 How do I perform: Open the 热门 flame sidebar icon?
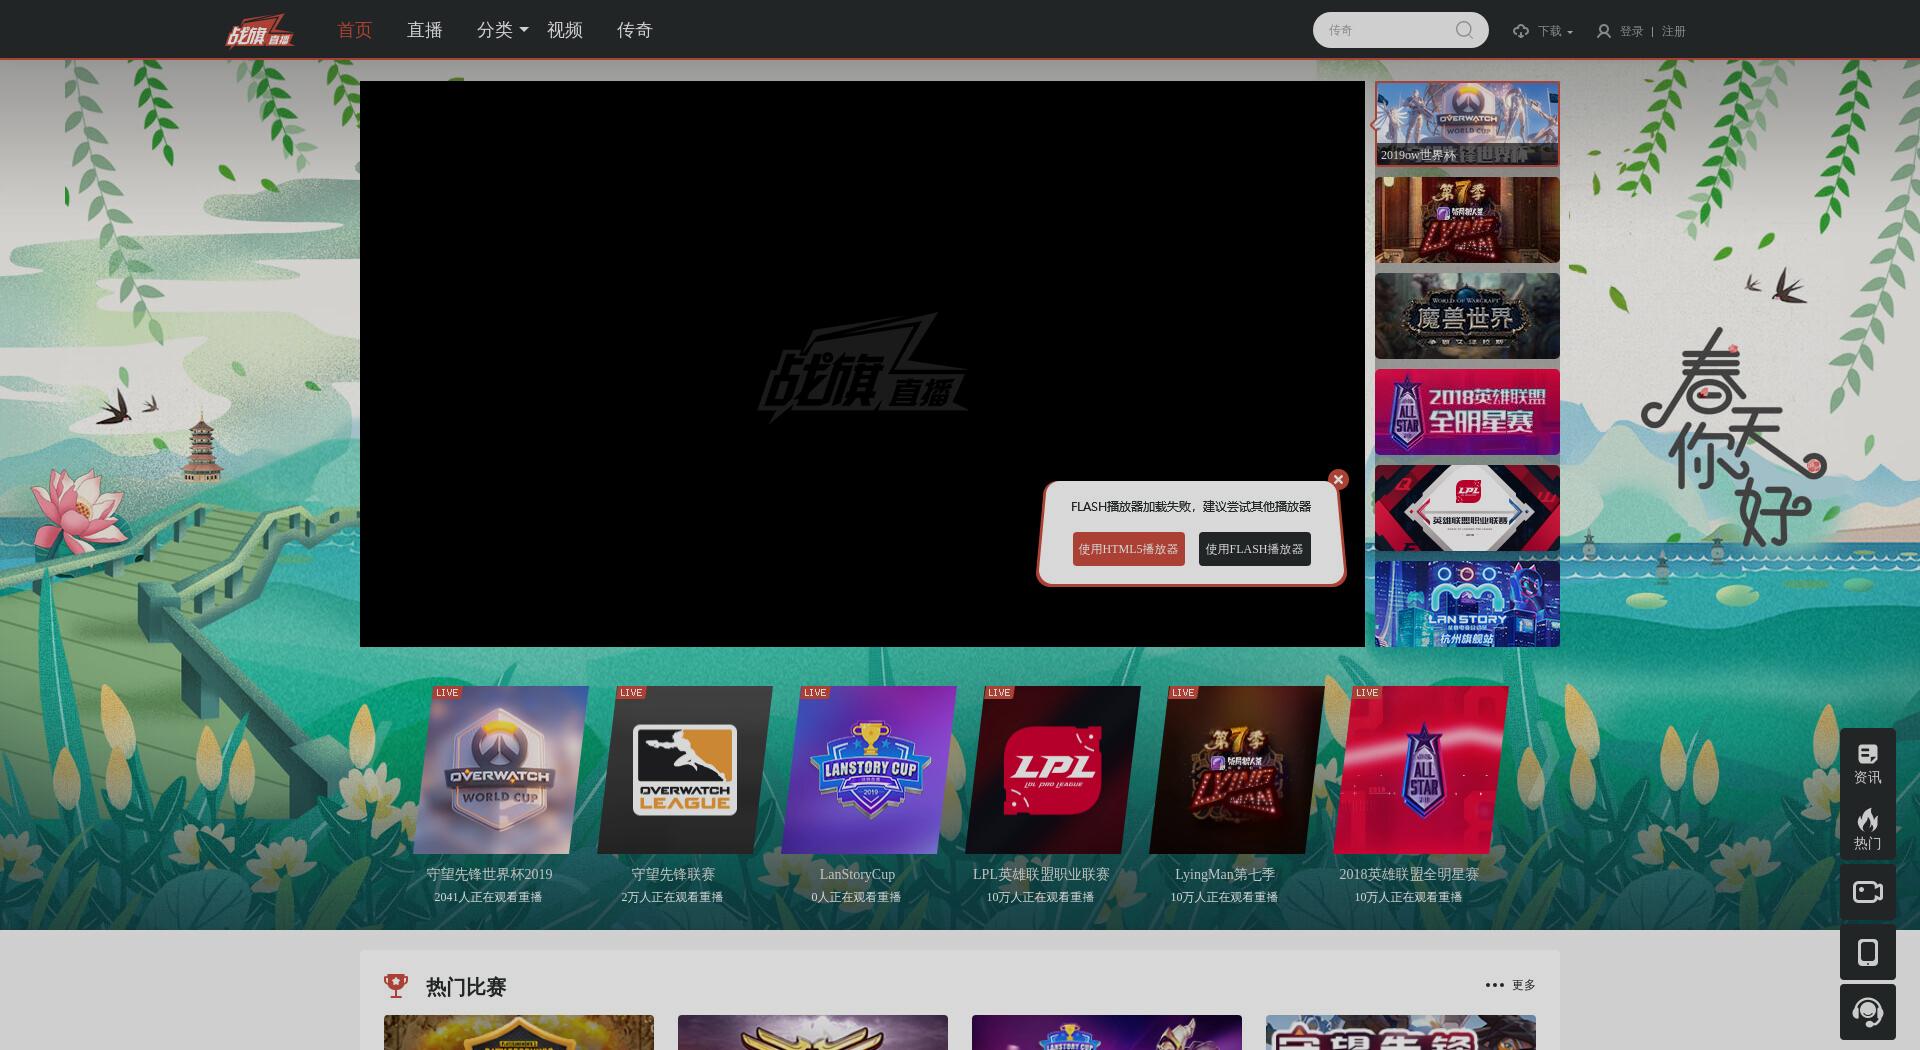(x=1867, y=829)
